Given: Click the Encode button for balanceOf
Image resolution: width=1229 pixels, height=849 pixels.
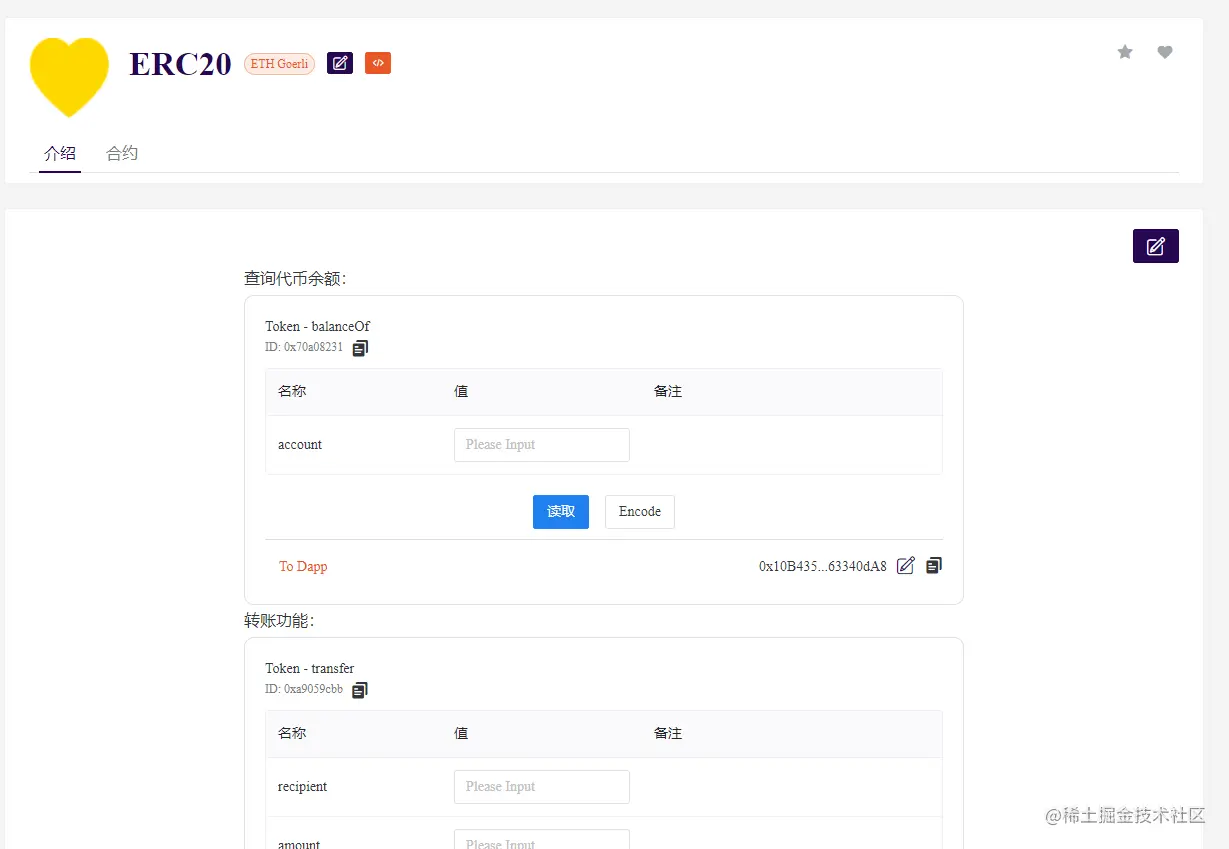Looking at the screenshot, I should click(639, 511).
